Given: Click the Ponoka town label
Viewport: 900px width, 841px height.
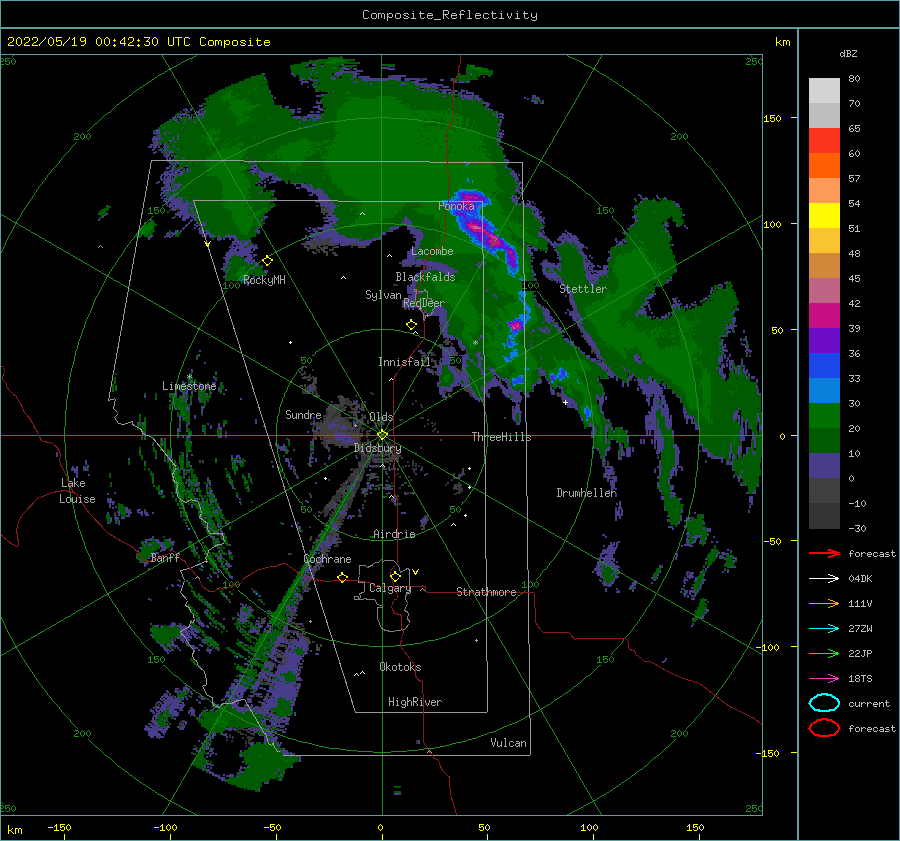Looking at the screenshot, I should [456, 206].
